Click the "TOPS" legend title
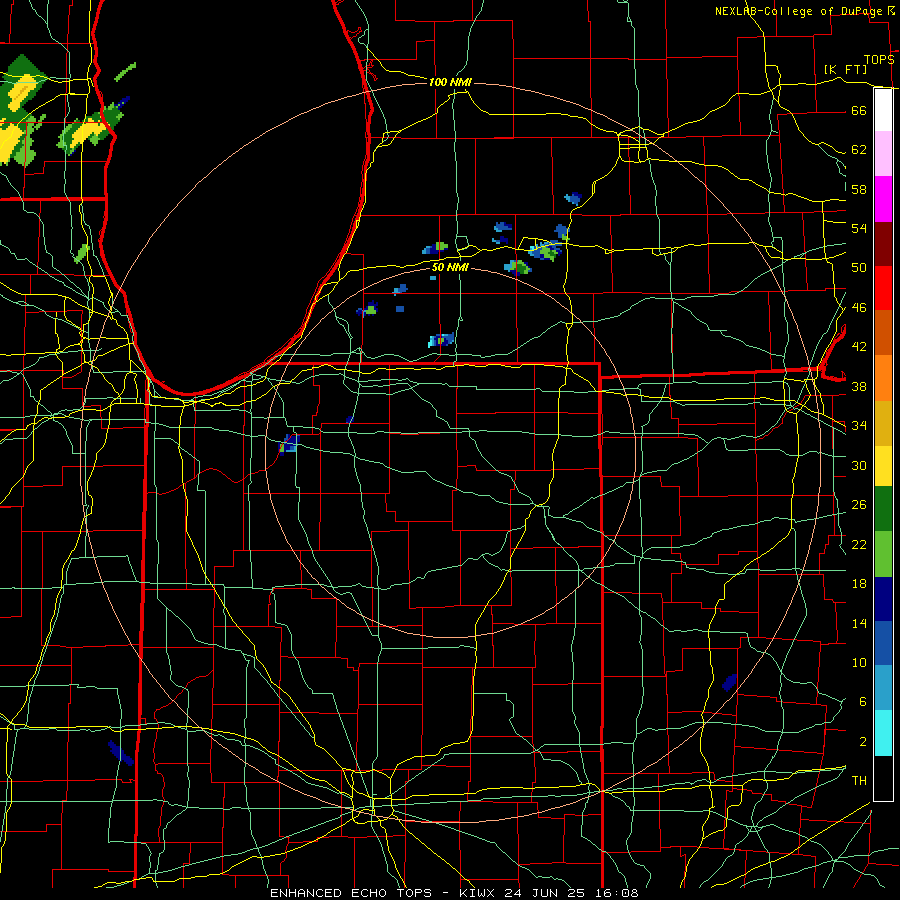The width and height of the screenshot is (900, 900). [879, 59]
